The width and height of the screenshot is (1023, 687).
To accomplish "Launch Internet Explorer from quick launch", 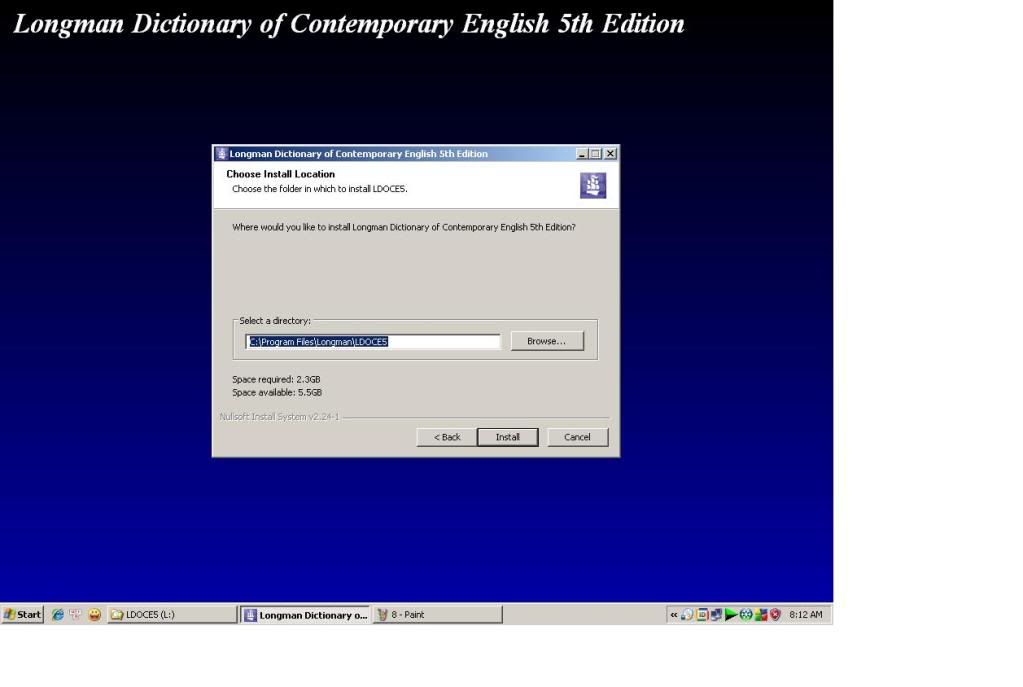I will tap(57, 615).
